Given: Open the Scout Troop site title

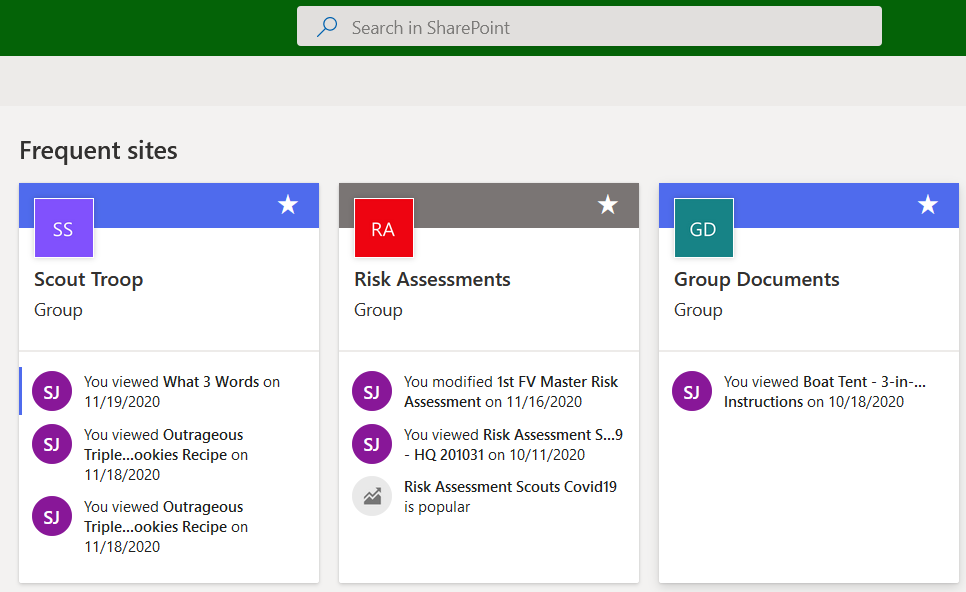Looking at the screenshot, I should tap(89, 280).
